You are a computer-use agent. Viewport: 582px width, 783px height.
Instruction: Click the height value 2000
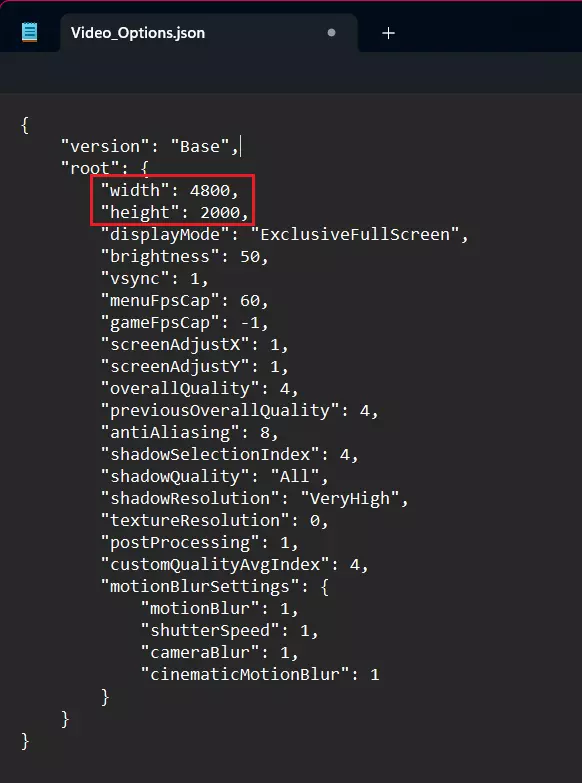[220, 212]
